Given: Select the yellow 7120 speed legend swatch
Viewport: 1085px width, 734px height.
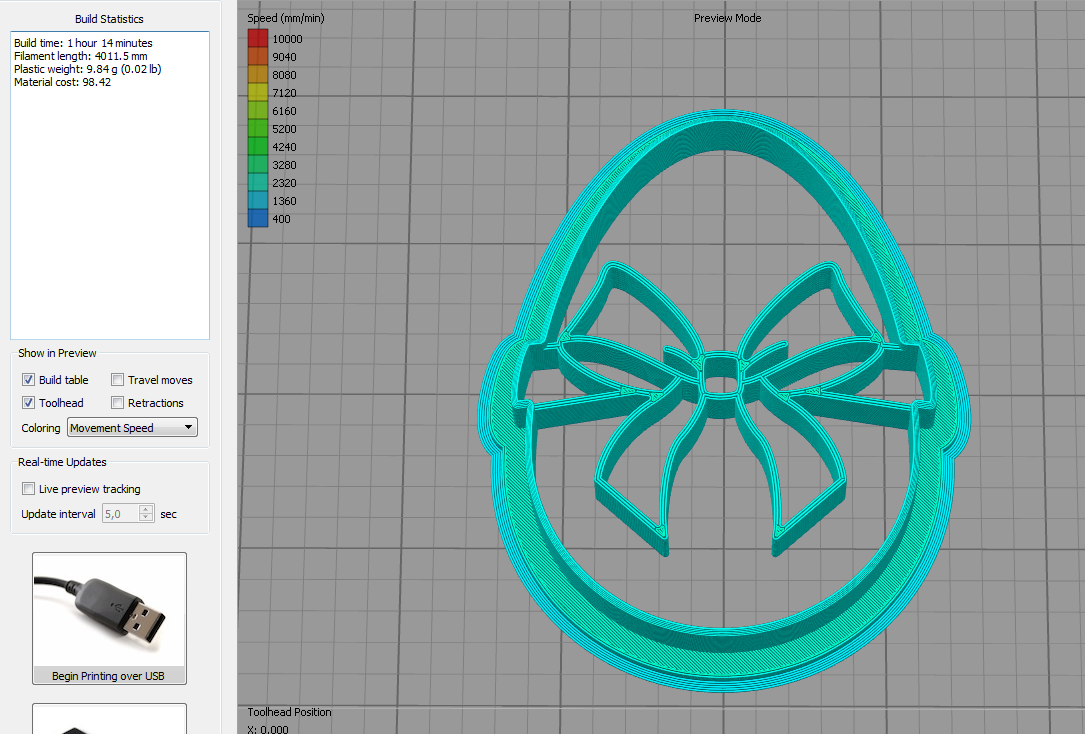Looking at the screenshot, I should coord(258,93).
